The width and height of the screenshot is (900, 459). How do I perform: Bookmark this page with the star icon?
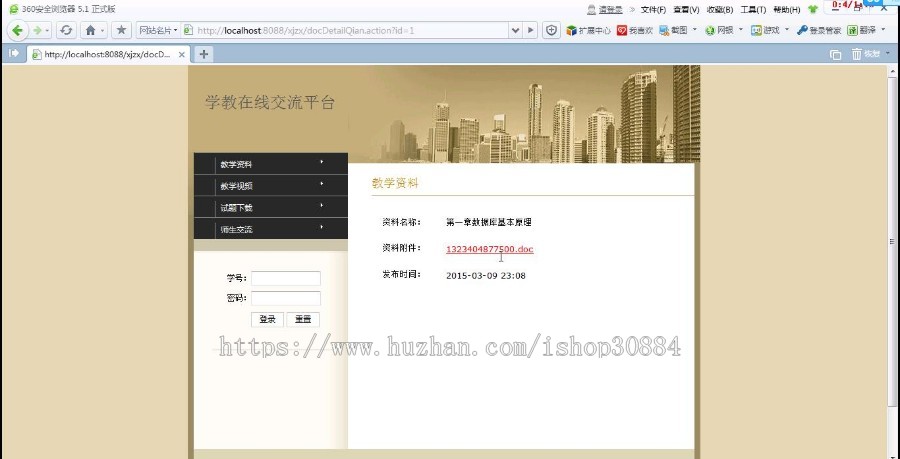(x=121, y=30)
